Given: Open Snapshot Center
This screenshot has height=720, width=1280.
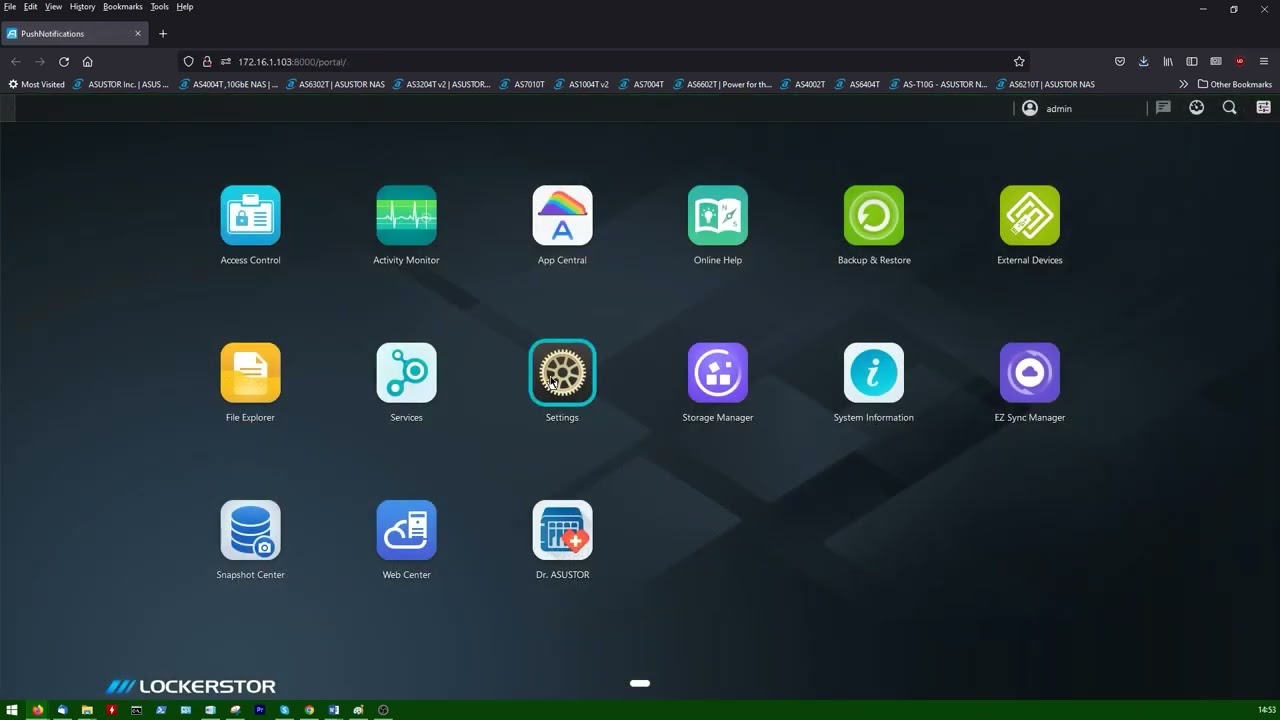Looking at the screenshot, I should (x=250, y=530).
